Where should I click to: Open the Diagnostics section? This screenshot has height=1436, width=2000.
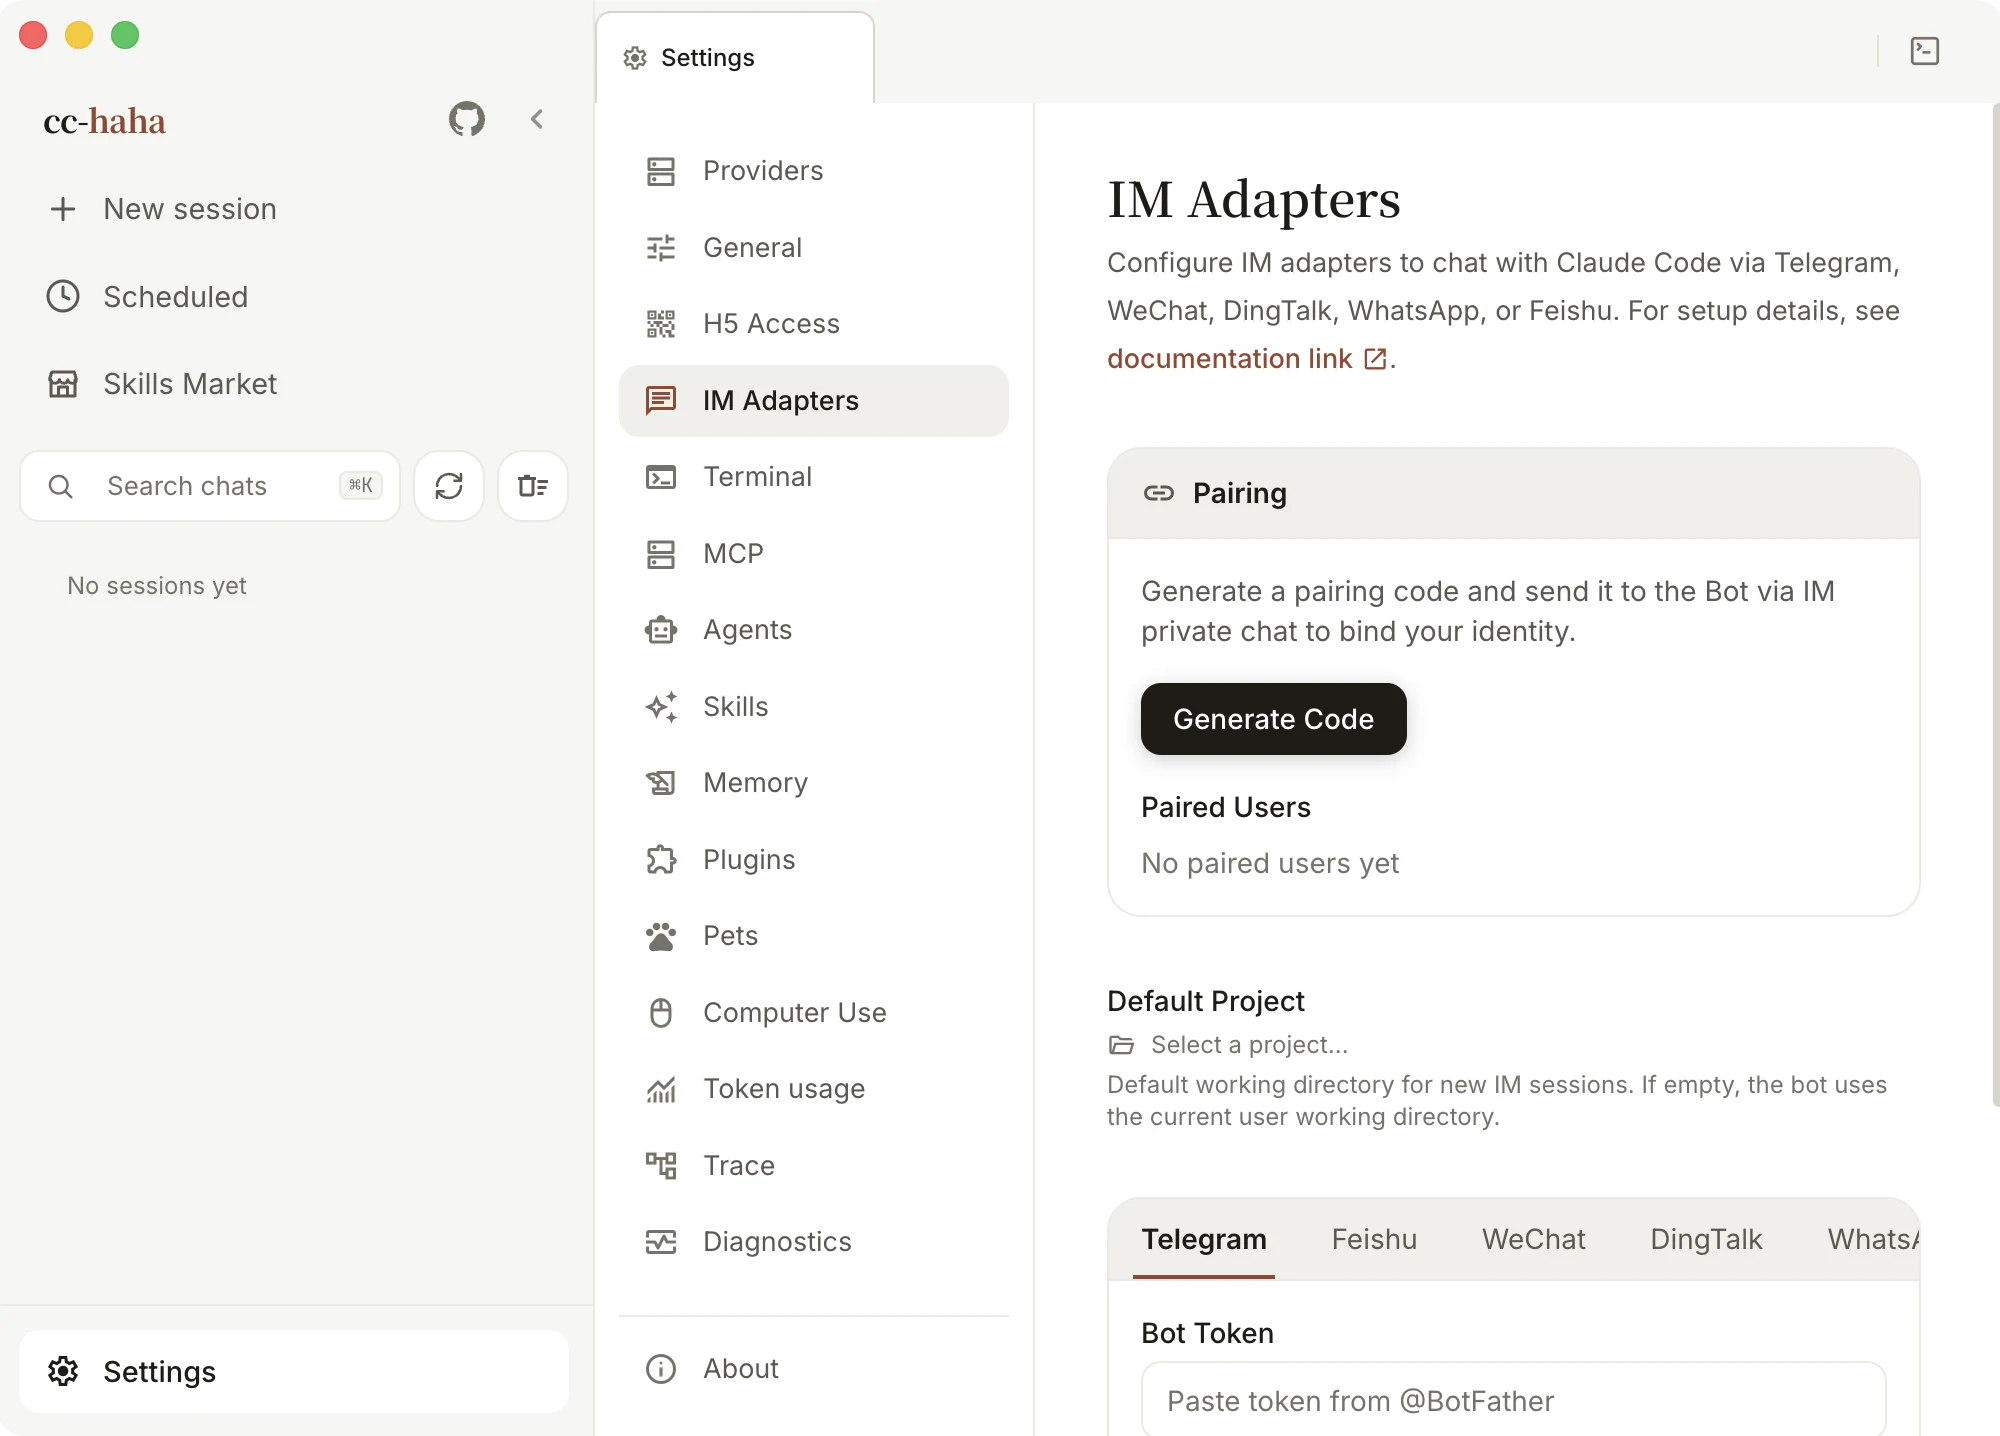pos(814,1242)
